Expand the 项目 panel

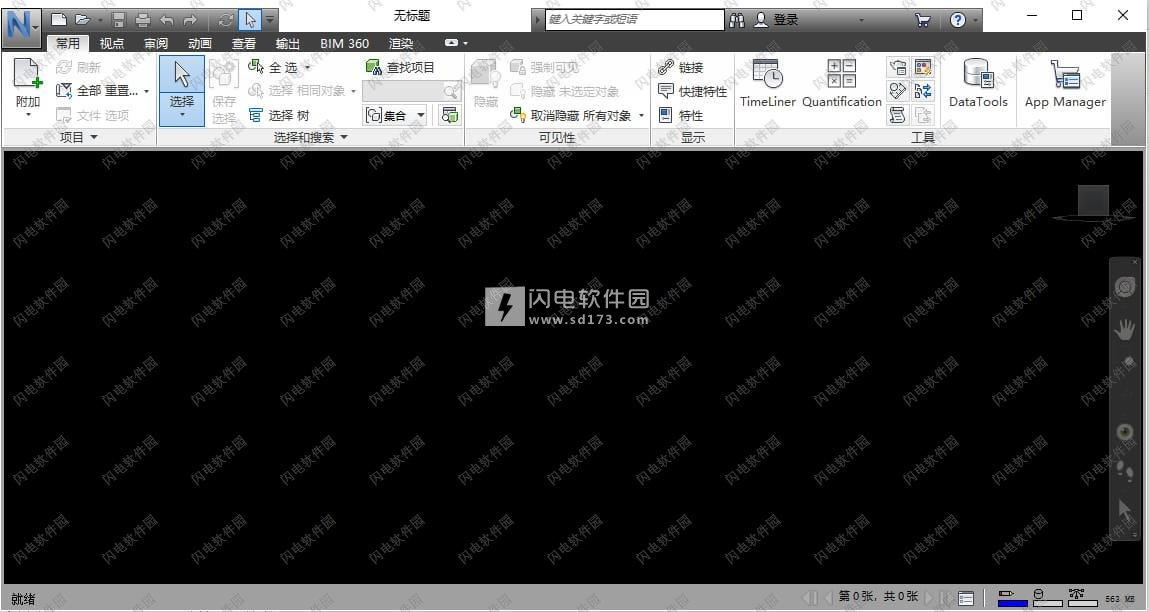pos(78,137)
